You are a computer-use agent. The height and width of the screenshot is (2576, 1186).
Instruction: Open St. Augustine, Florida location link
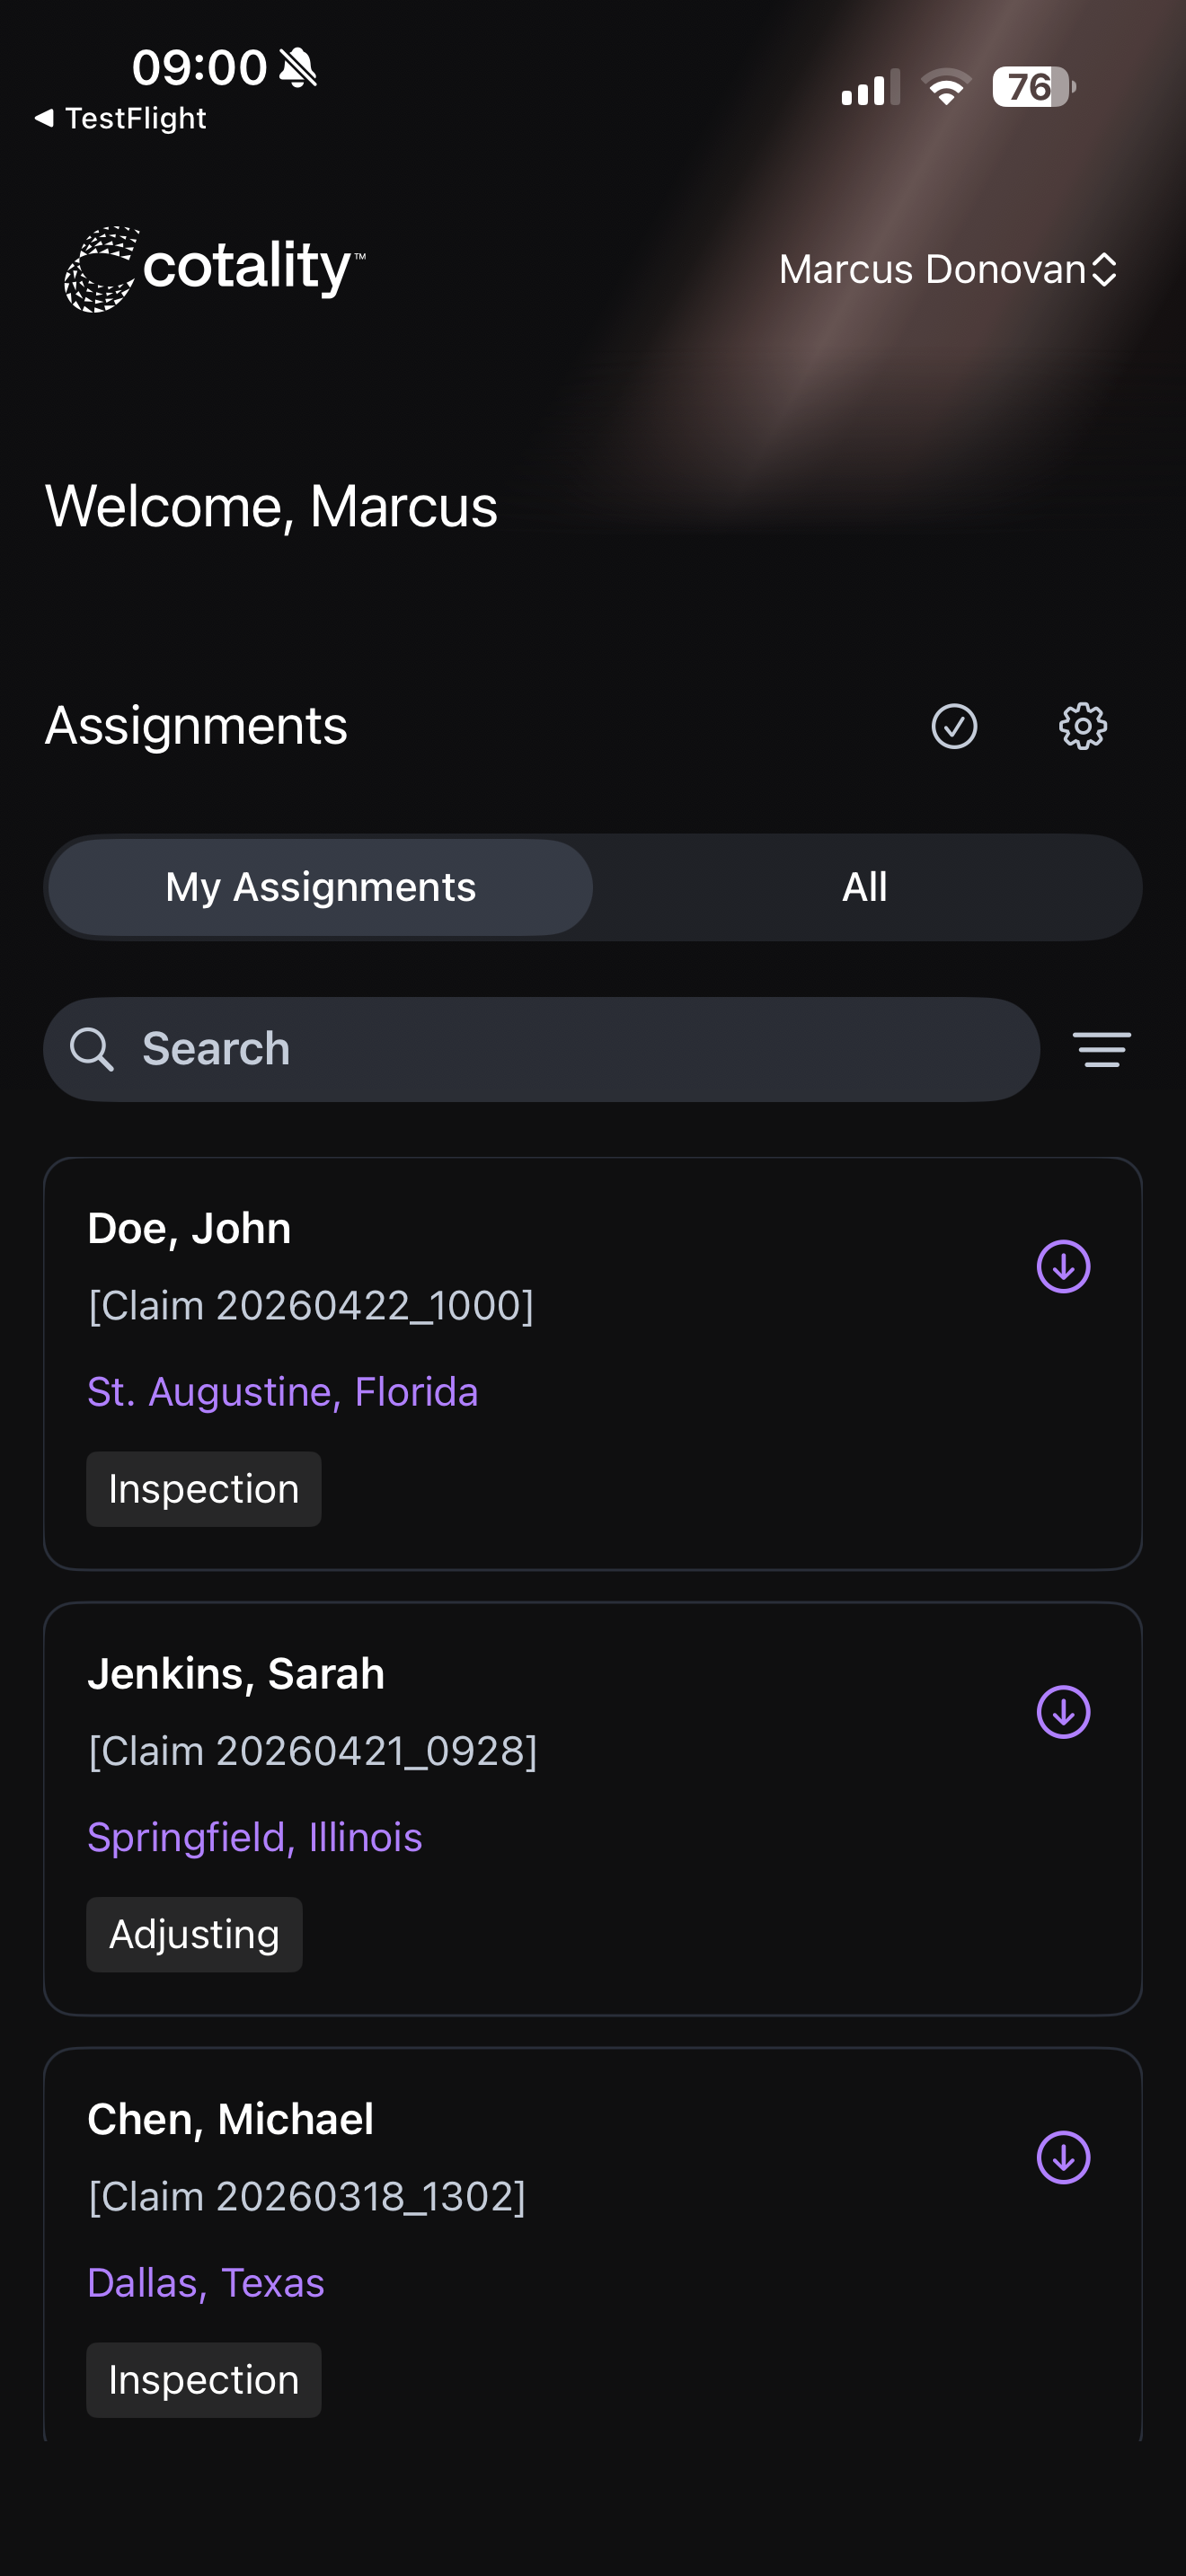[283, 1392]
